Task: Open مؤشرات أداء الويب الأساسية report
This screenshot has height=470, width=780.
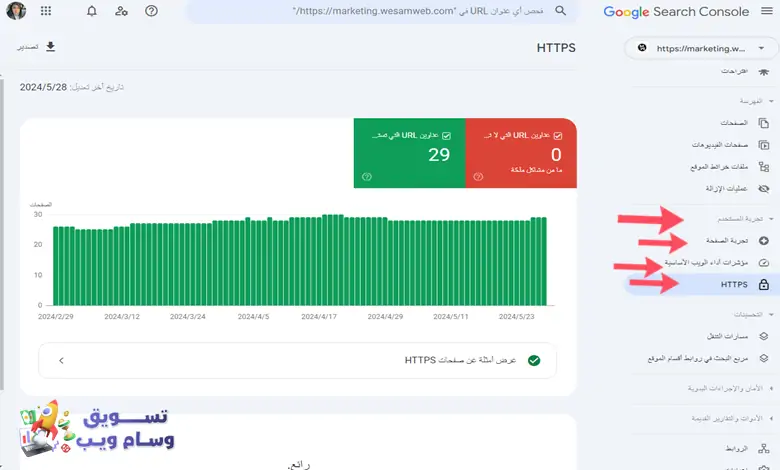Action: [x=706, y=263]
